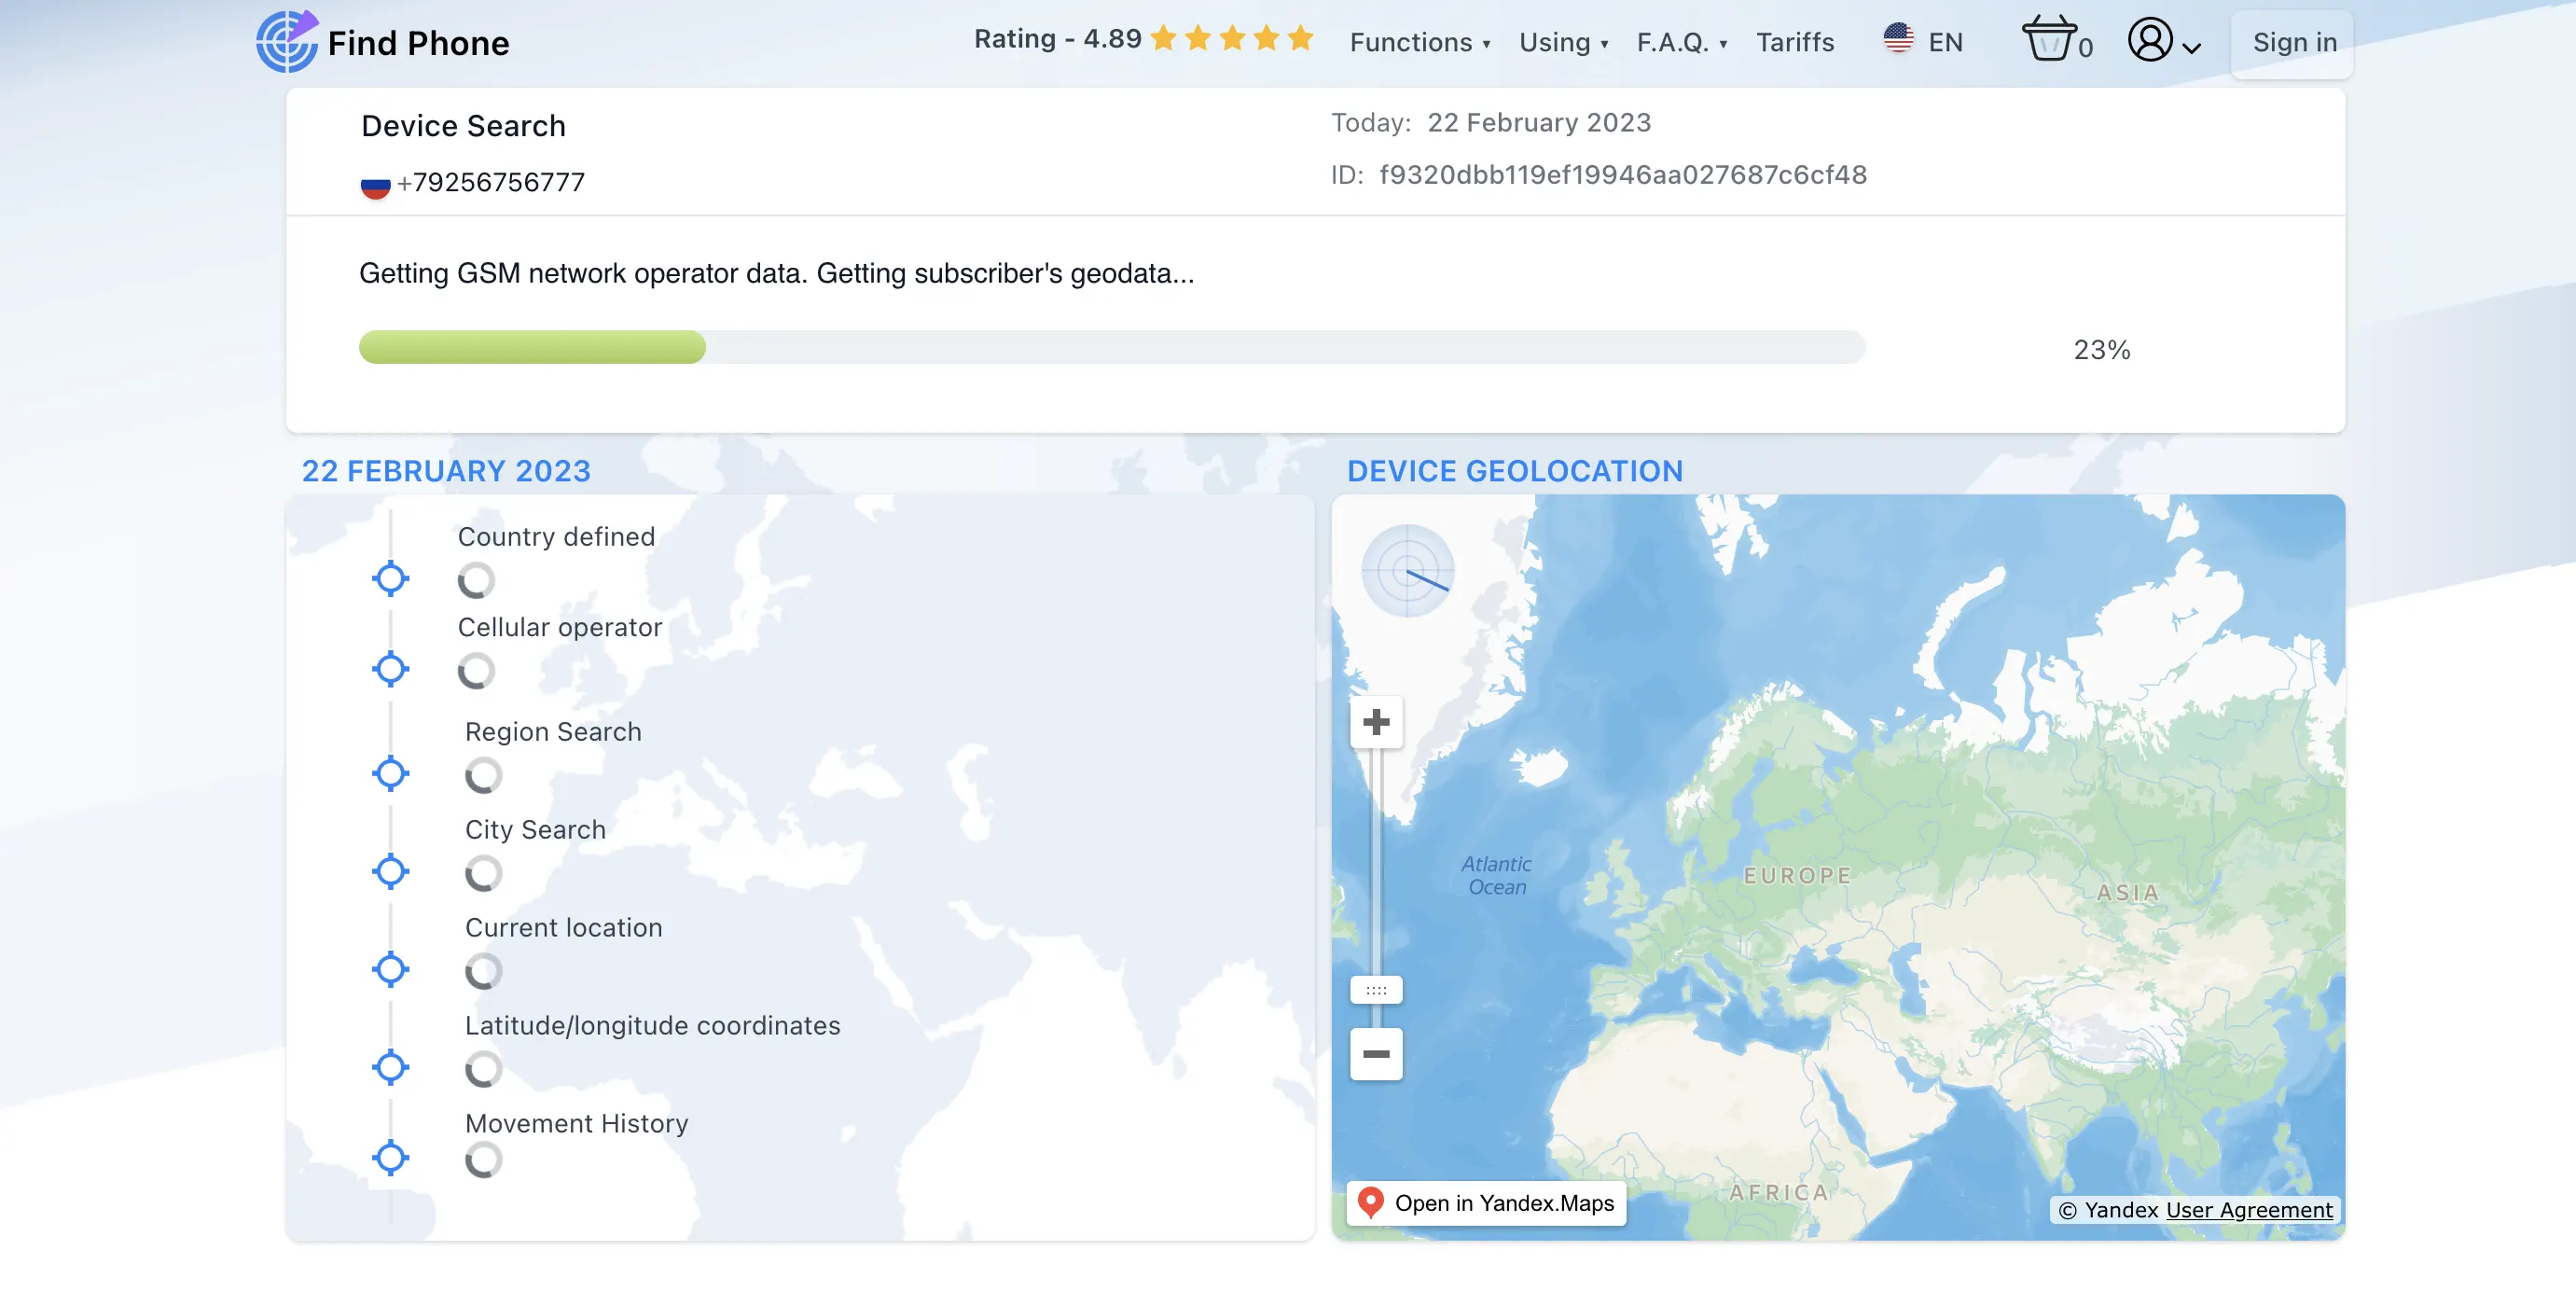Click the map zoom-in plus button
Image resolution: width=2576 pixels, height=1306 pixels.
point(1376,719)
